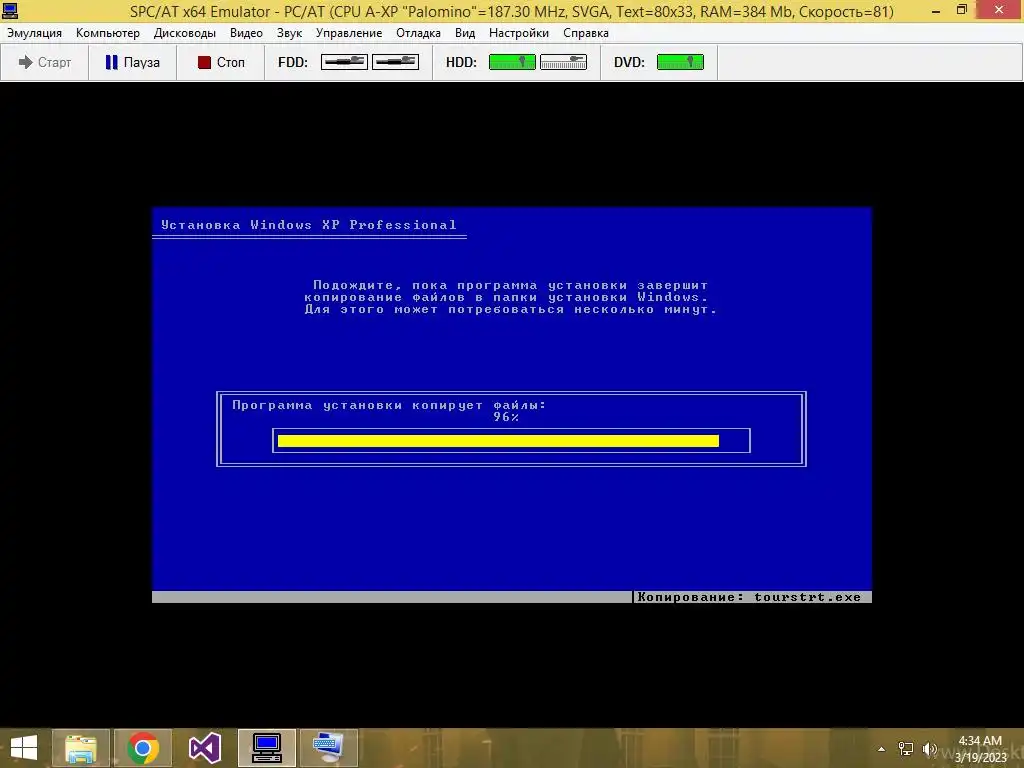This screenshot has height=768, width=1024.
Task: Close the emulator window
Action: click(999, 10)
